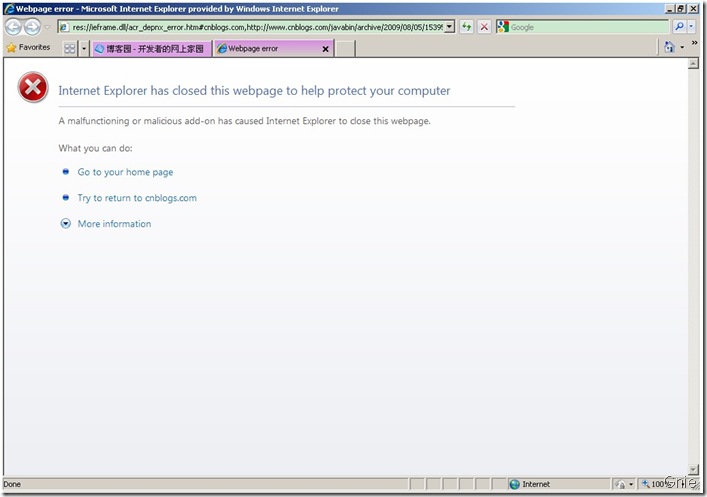Click the vertical scrollbar up arrow

click(x=693, y=64)
